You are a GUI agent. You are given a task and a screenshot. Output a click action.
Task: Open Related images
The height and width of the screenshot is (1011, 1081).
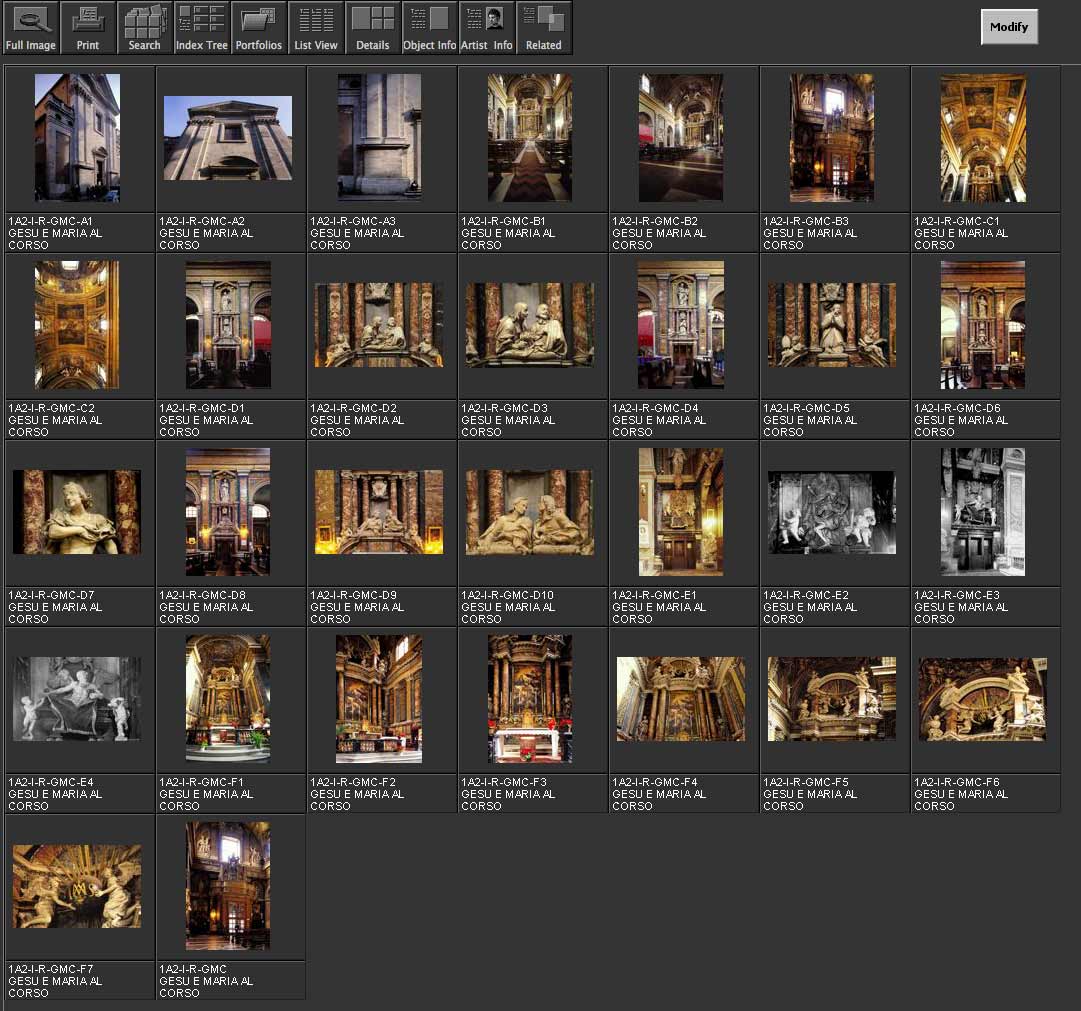tap(544, 28)
